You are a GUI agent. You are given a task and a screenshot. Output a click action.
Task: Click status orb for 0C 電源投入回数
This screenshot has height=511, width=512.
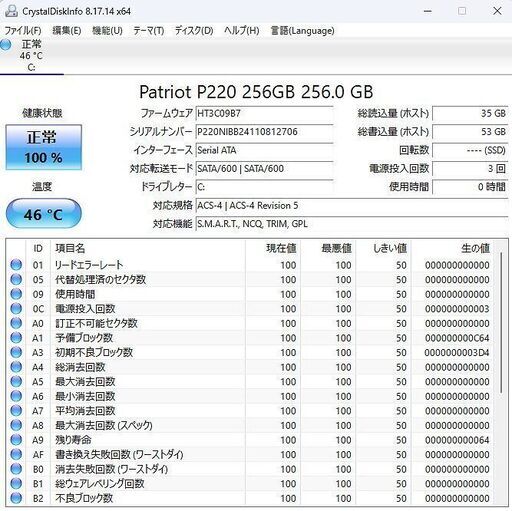point(16,309)
